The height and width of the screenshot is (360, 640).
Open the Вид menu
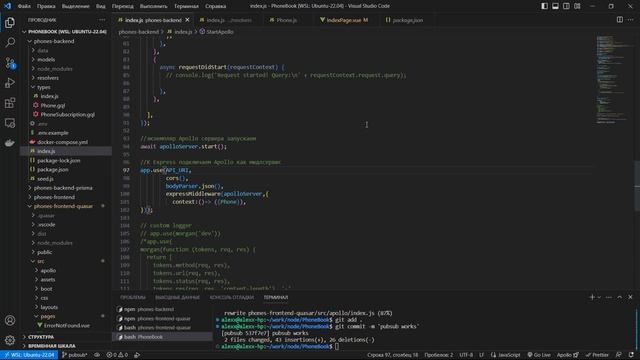[100, 6]
